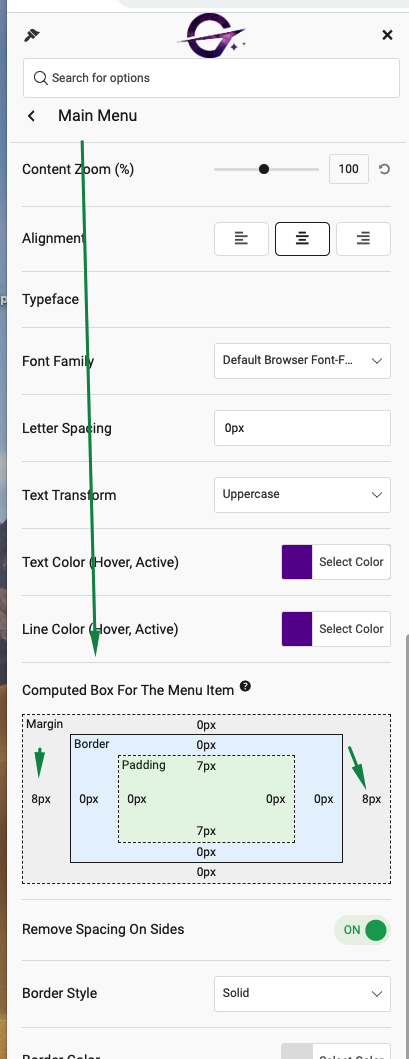Open Text Transform Uppercase dropdown
409x1059 pixels.
coord(302,494)
